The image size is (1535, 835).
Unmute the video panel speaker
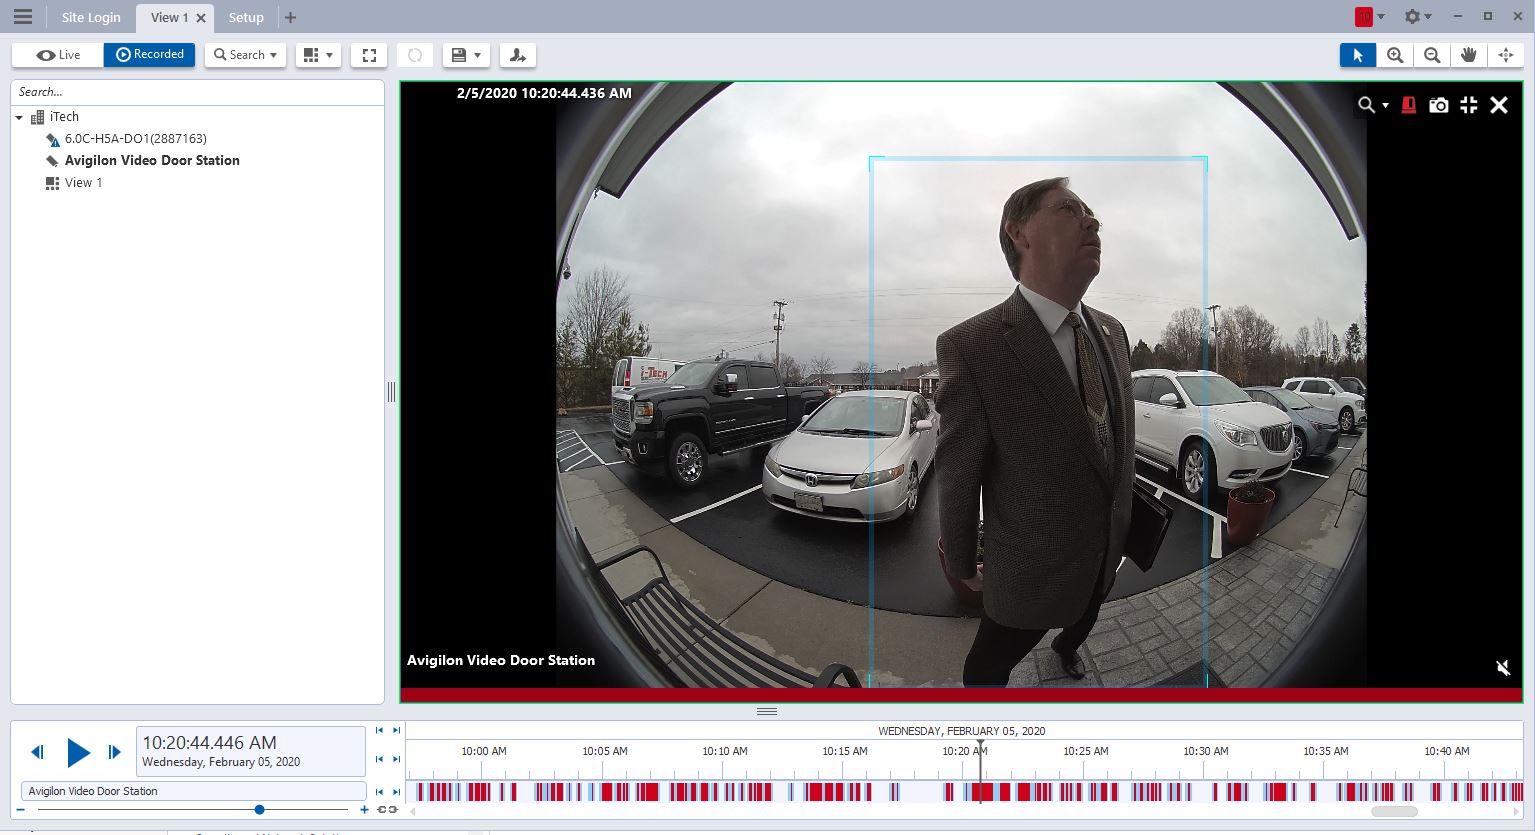tap(1502, 668)
